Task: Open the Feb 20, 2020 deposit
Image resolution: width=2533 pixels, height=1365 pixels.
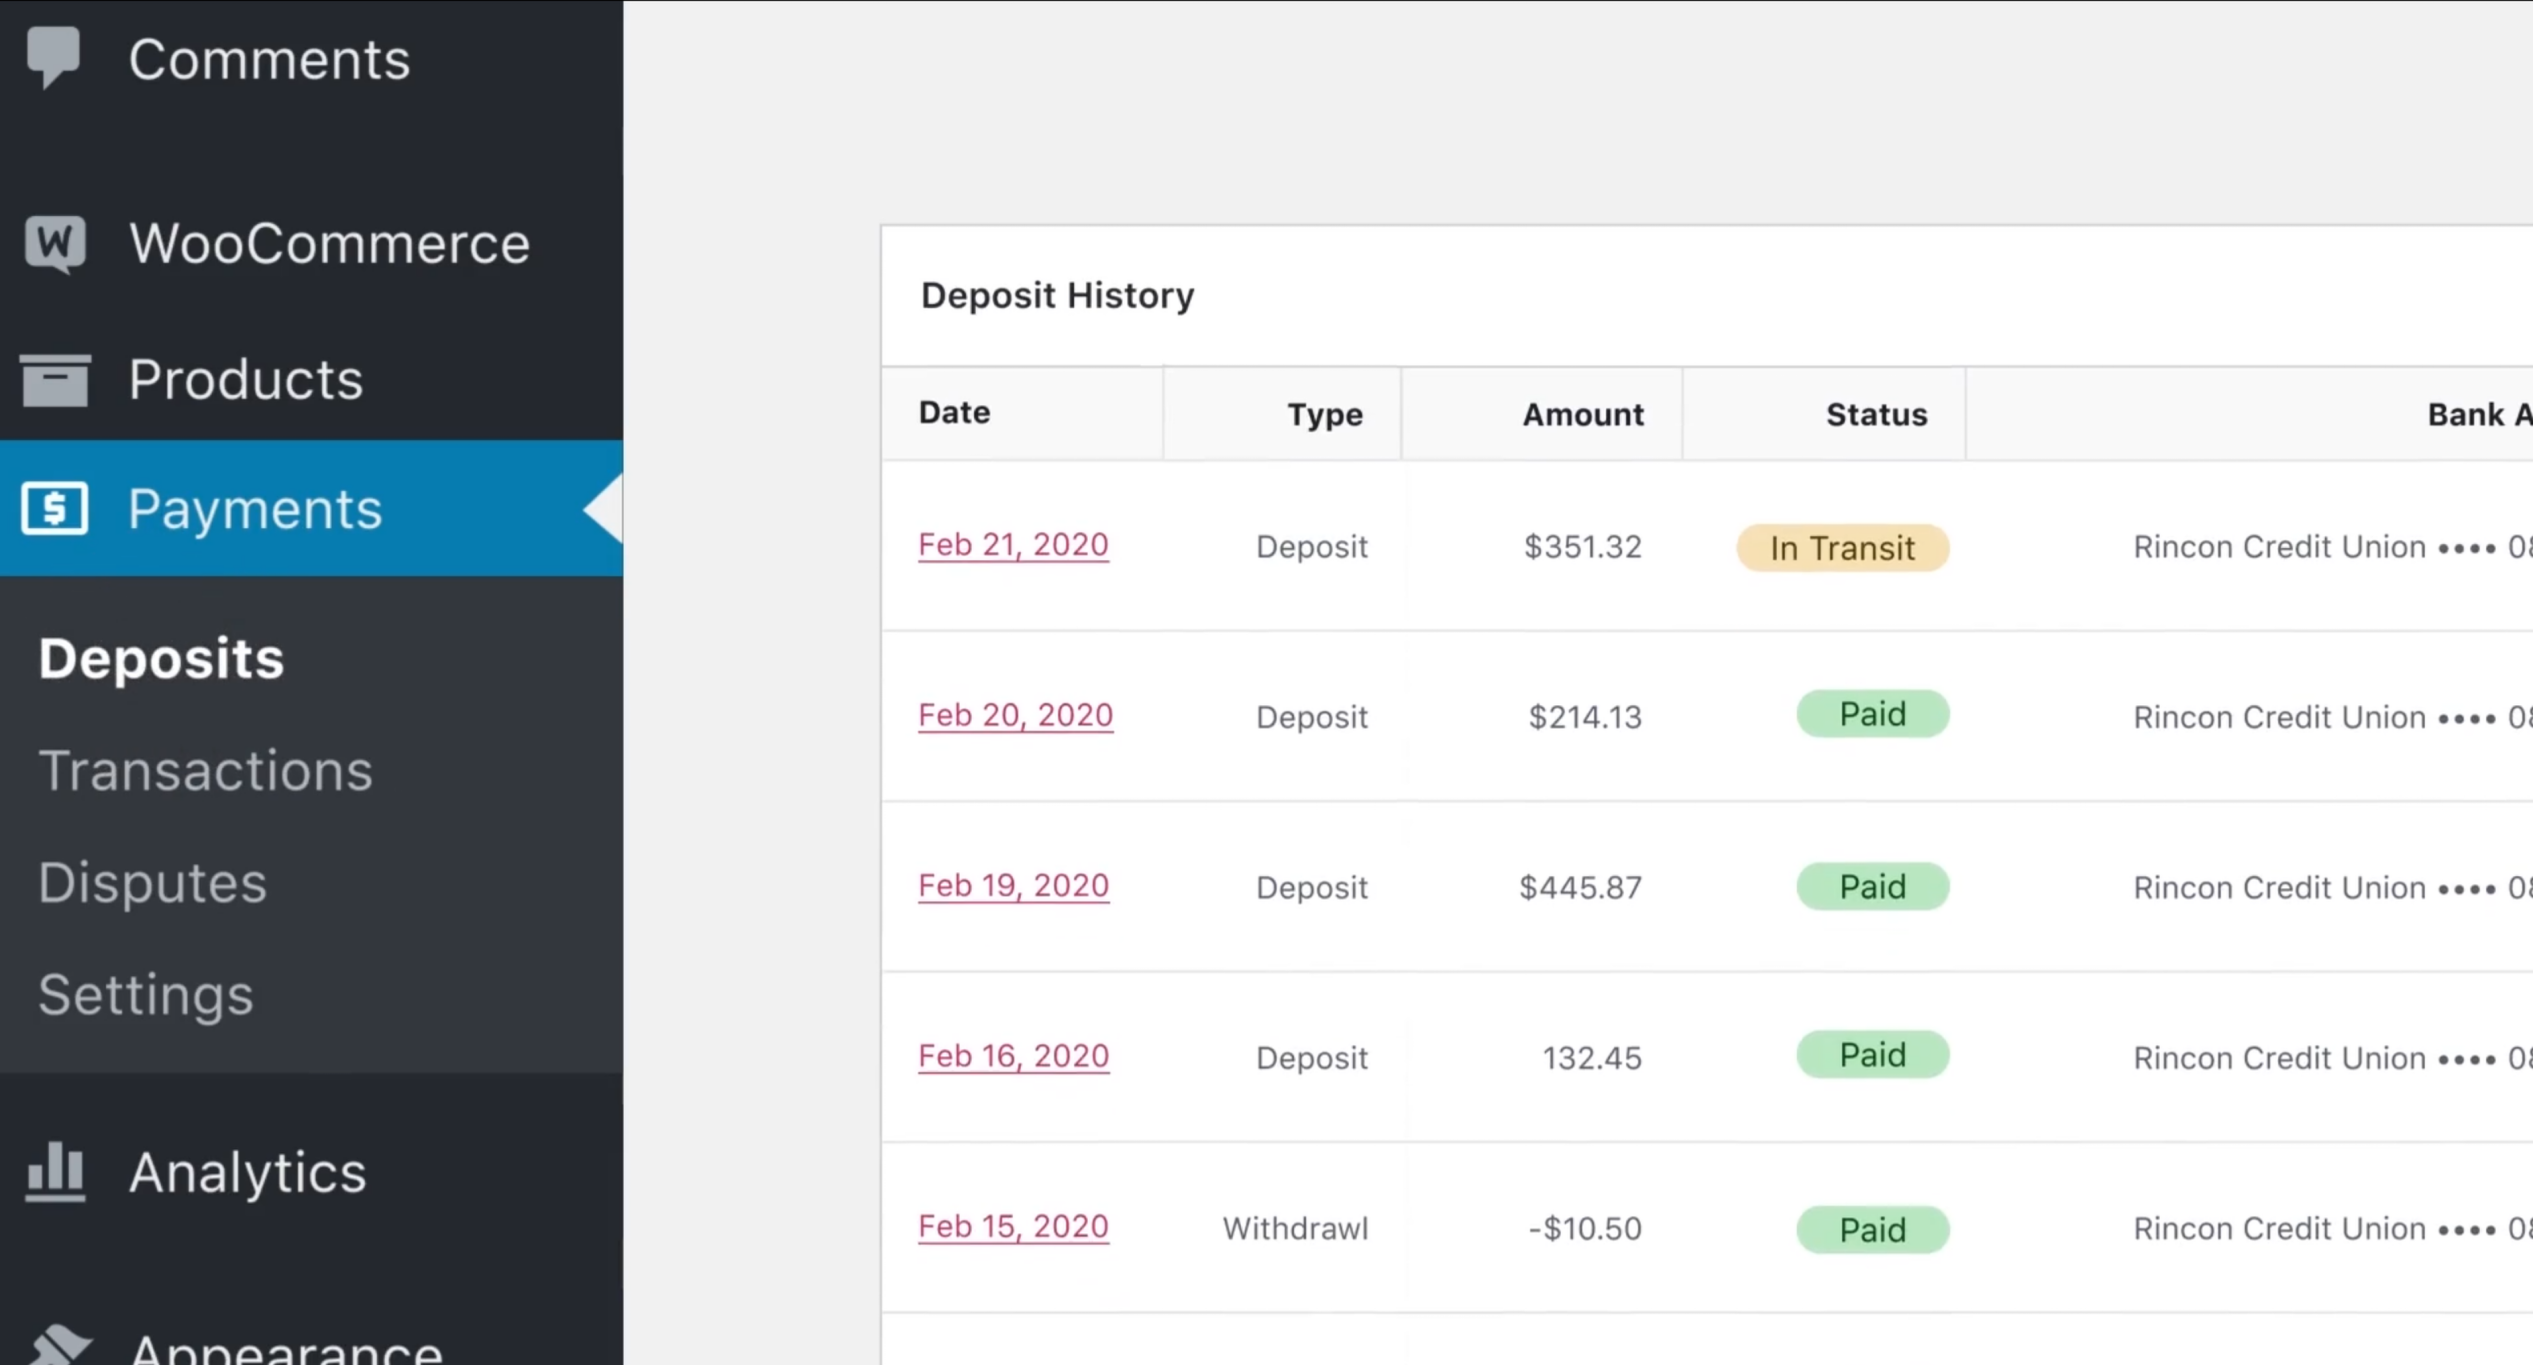Action: [1015, 715]
